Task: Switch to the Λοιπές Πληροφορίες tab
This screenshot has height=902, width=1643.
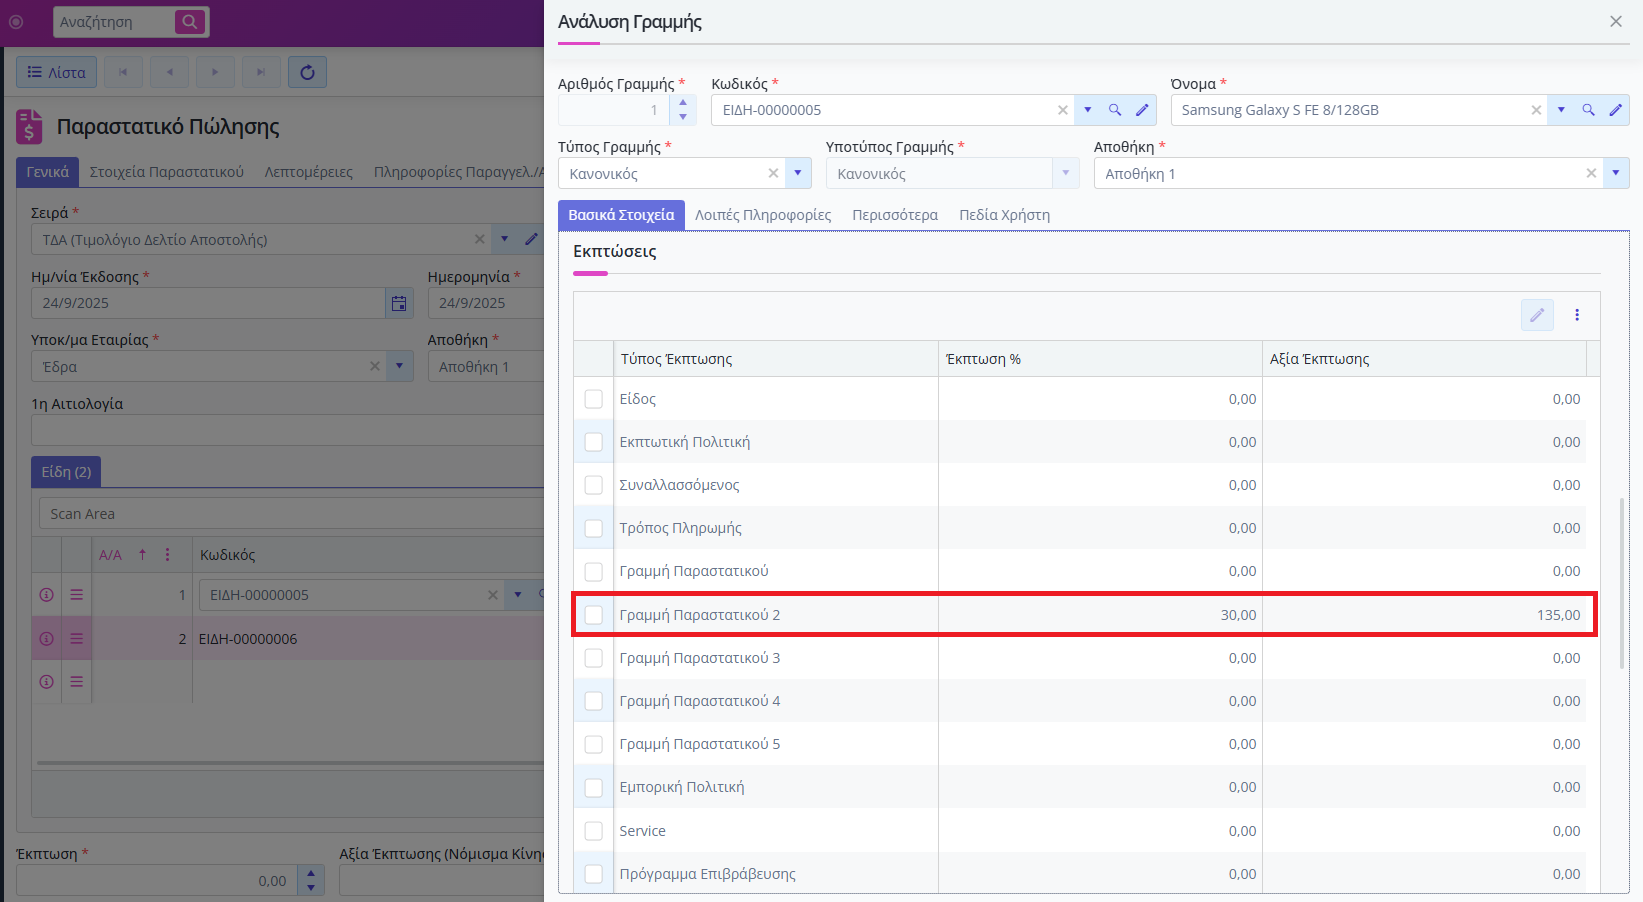Action: click(x=763, y=215)
